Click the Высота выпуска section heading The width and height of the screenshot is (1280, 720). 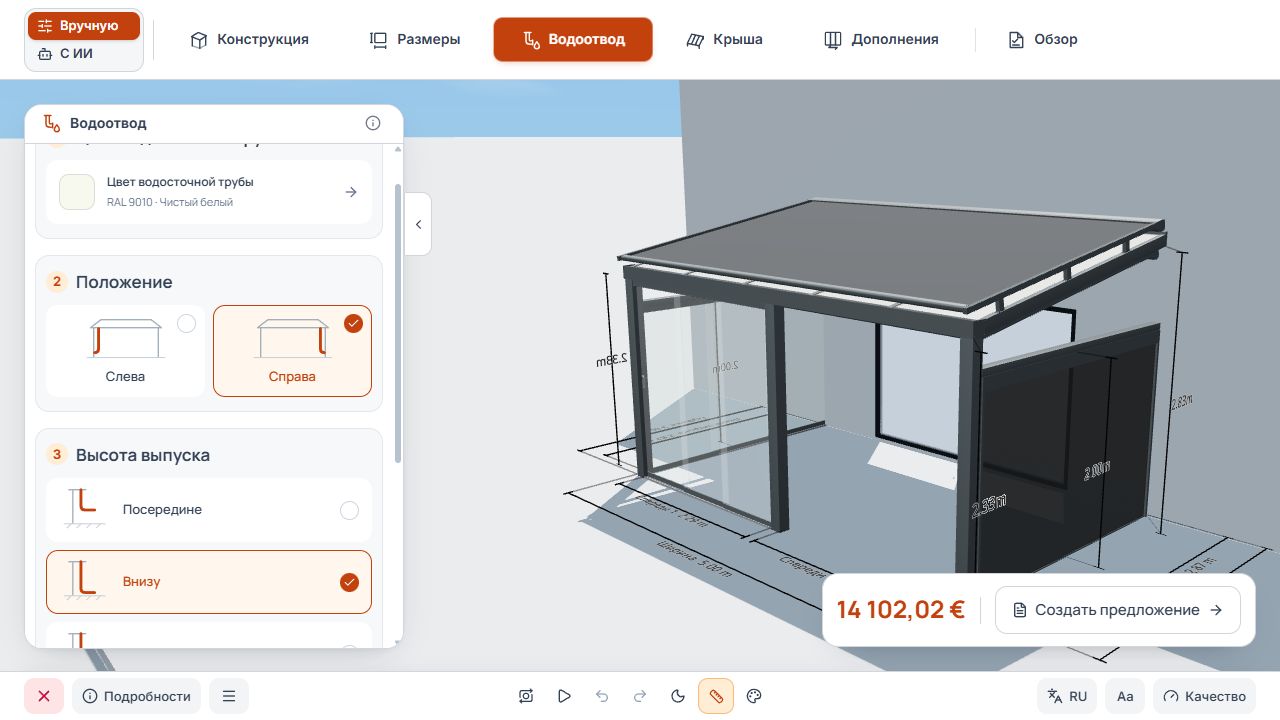point(143,455)
